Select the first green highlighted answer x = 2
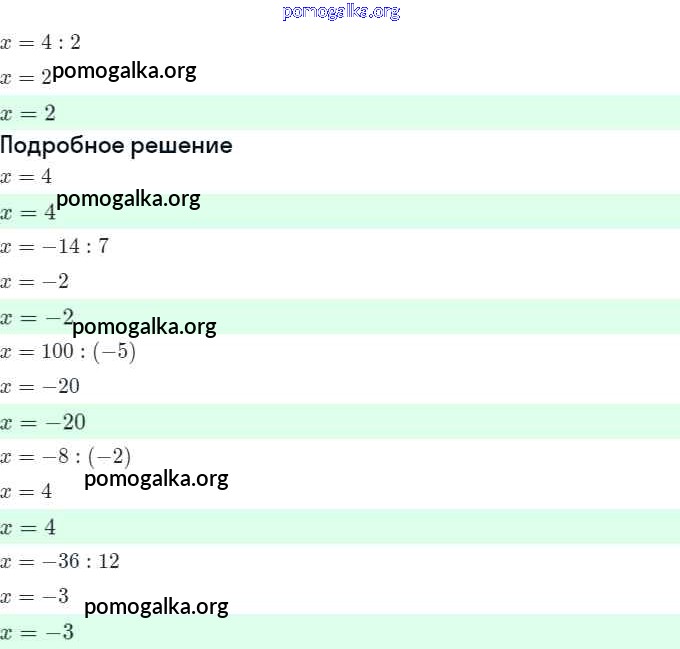This screenshot has width=680, height=649. coord(28,112)
